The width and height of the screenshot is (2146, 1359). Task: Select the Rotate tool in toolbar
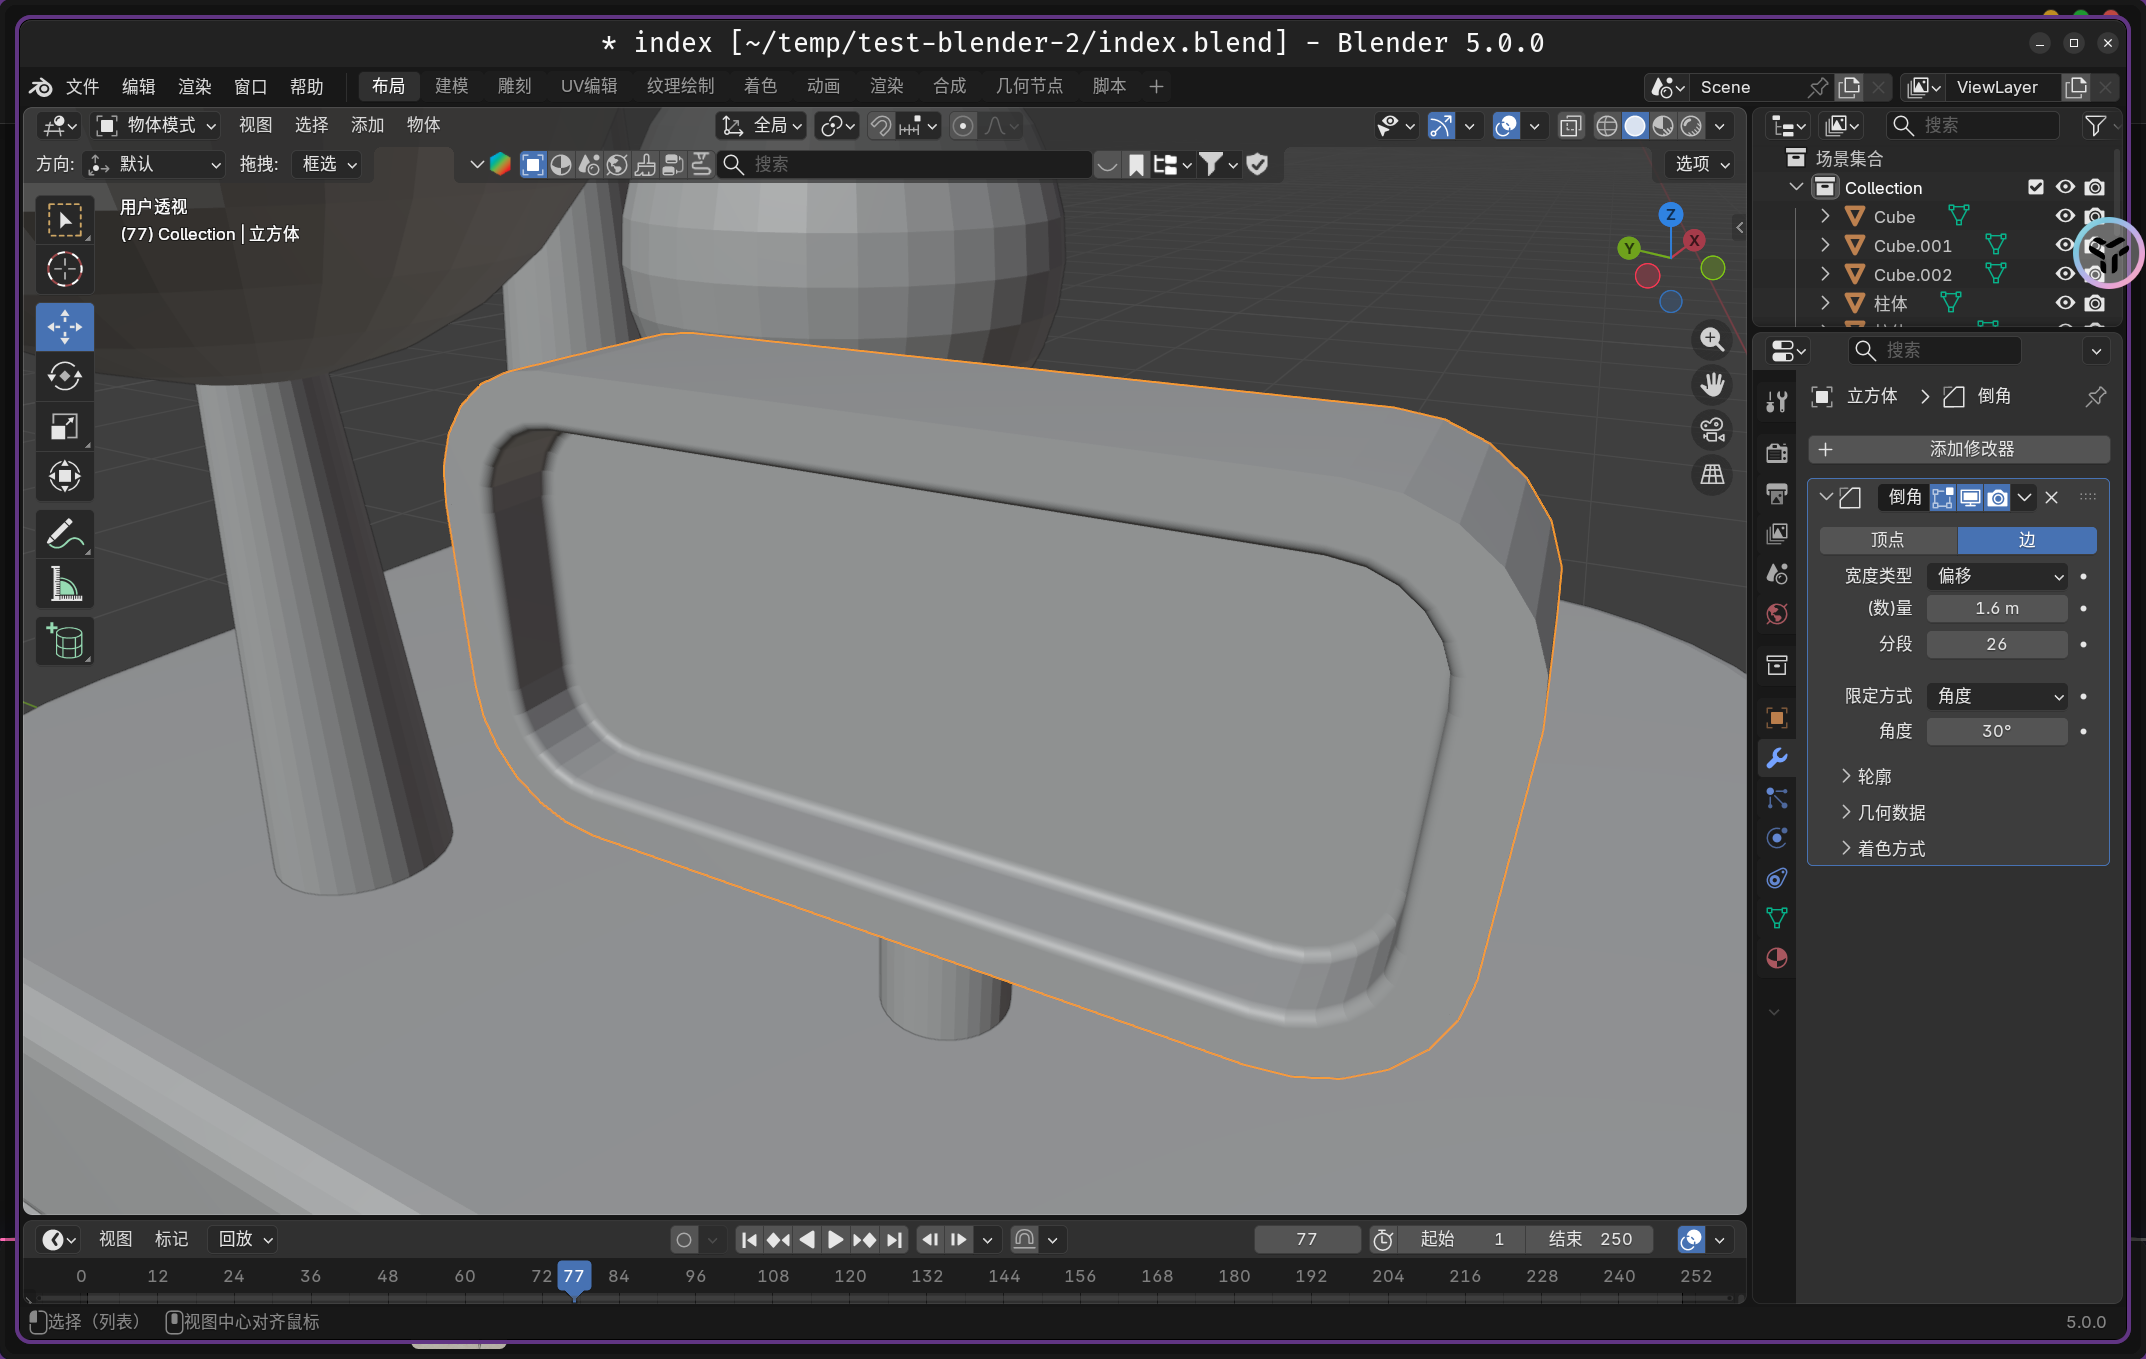pyautogui.click(x=65, y=377)
